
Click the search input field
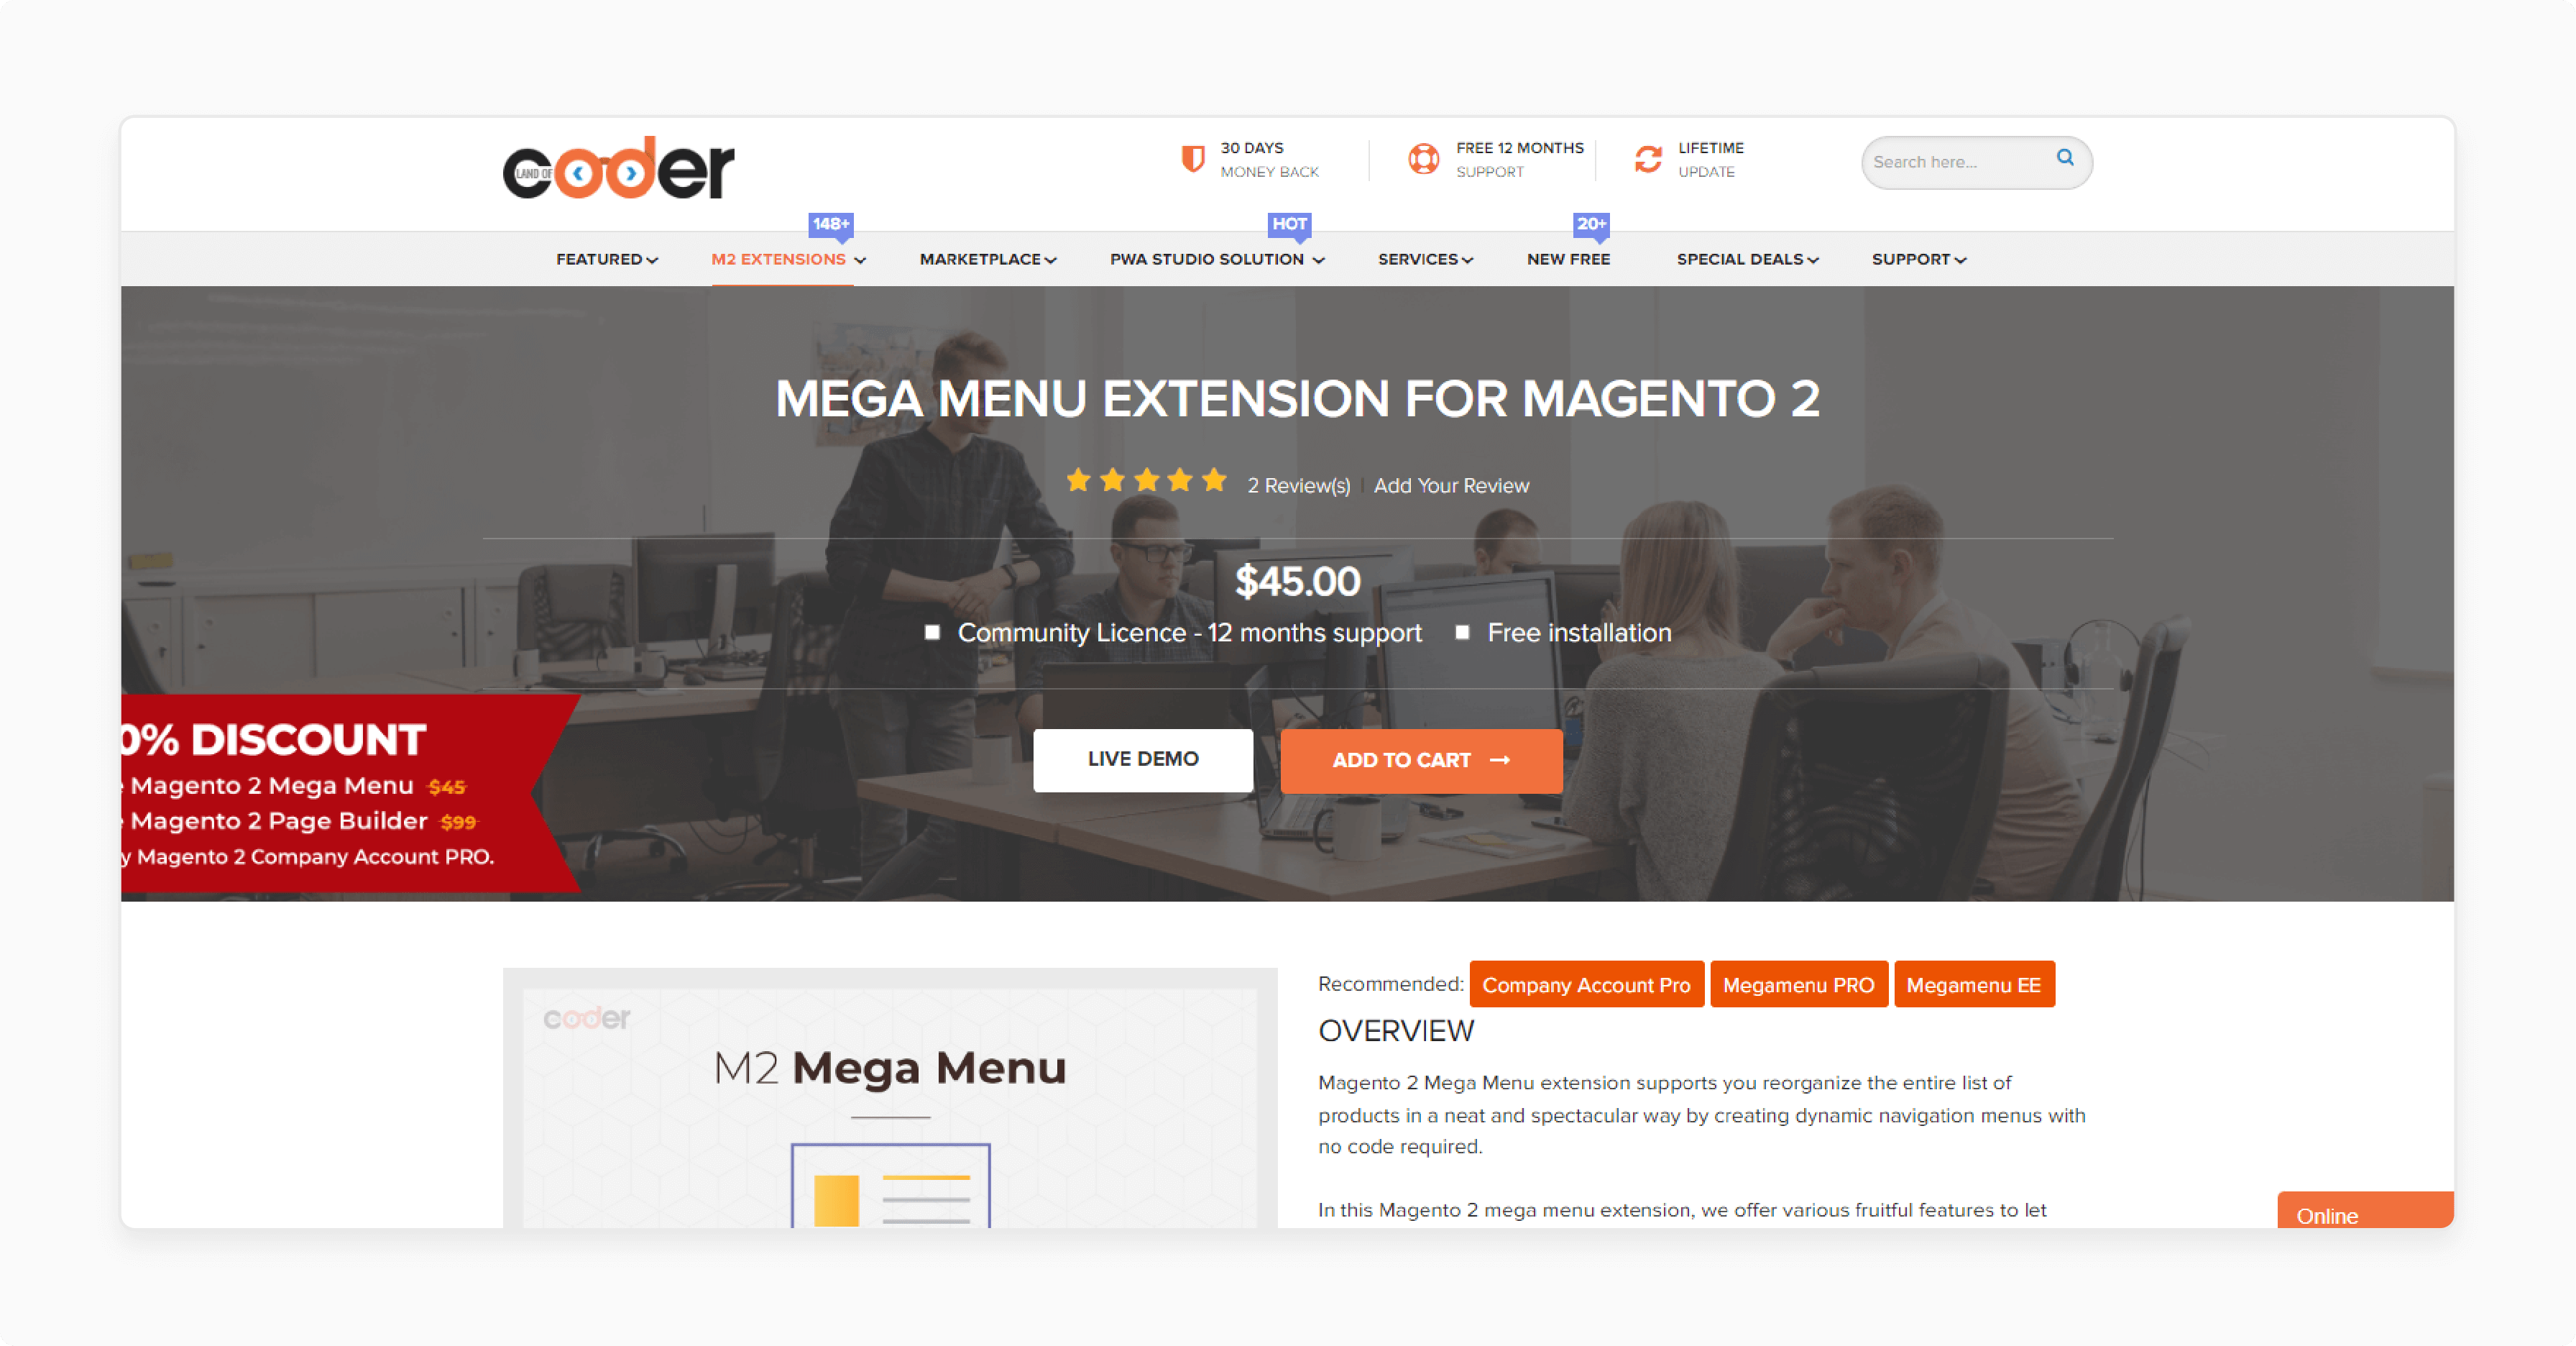1954,160
